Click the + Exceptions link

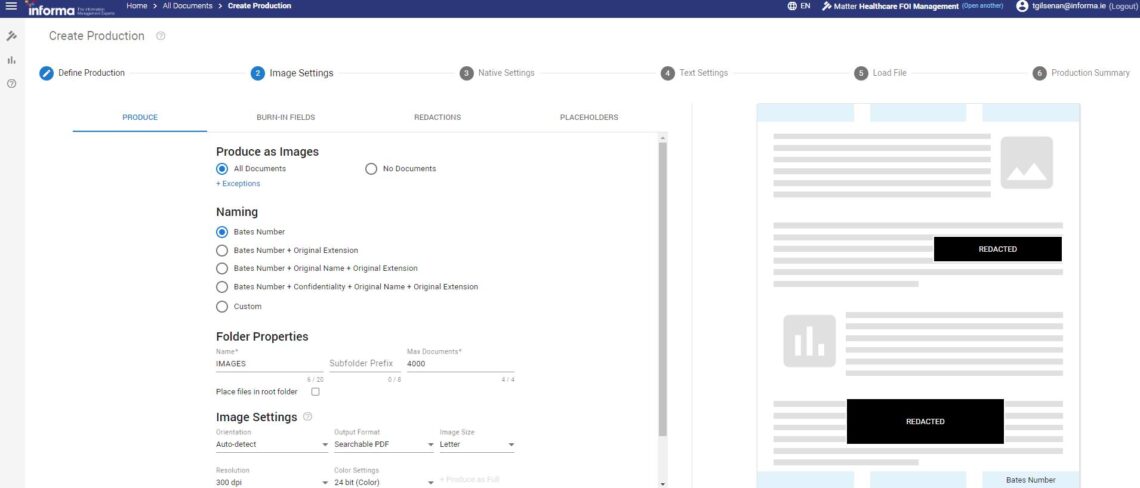coord(238,184)
